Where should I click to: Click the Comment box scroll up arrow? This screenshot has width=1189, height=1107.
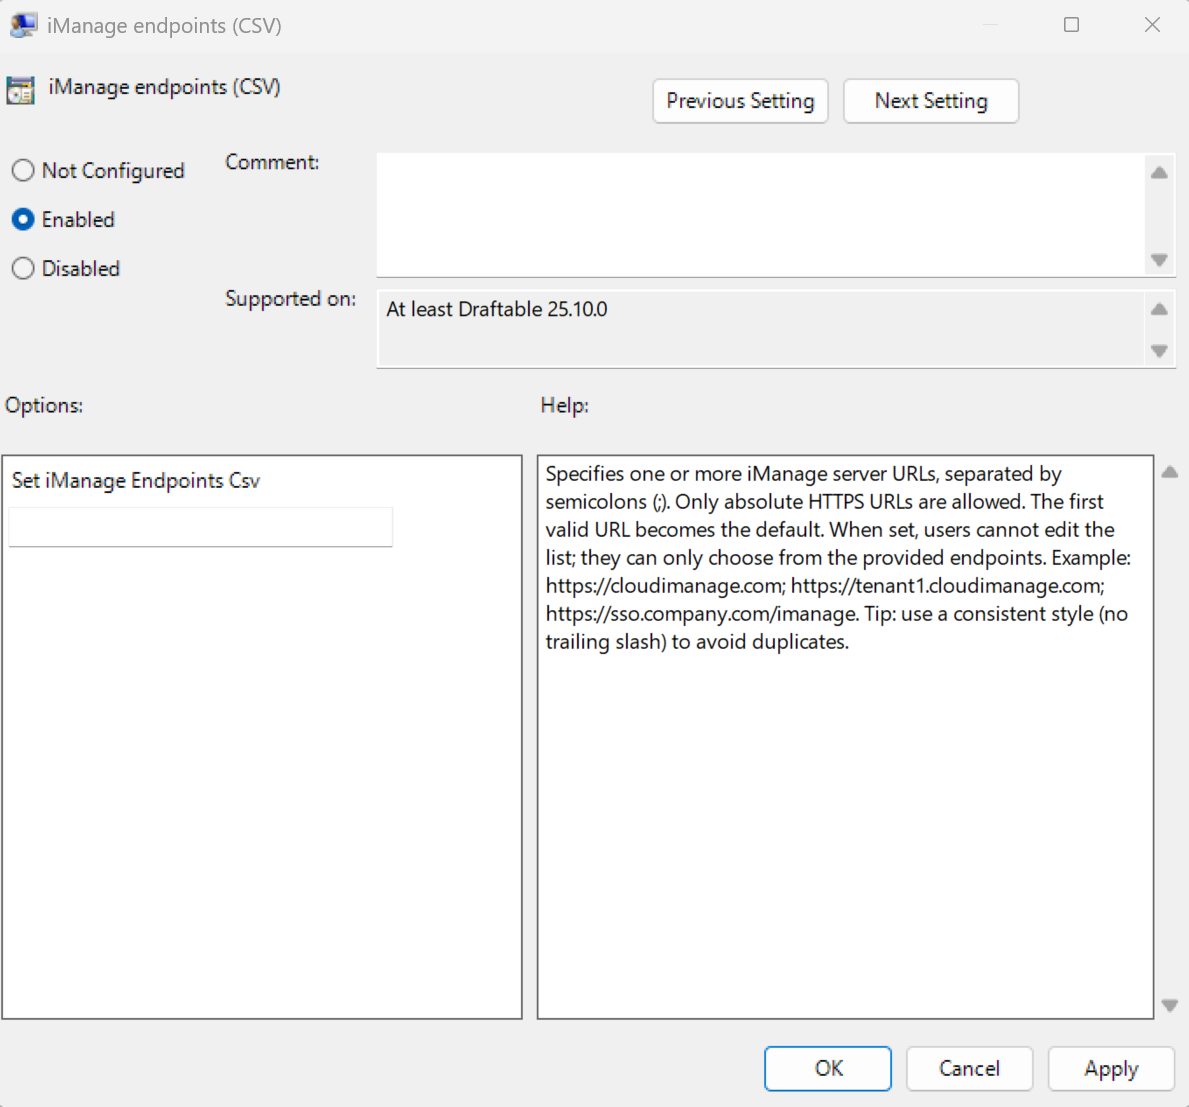pyautogui.click(x=1159, y=173)
